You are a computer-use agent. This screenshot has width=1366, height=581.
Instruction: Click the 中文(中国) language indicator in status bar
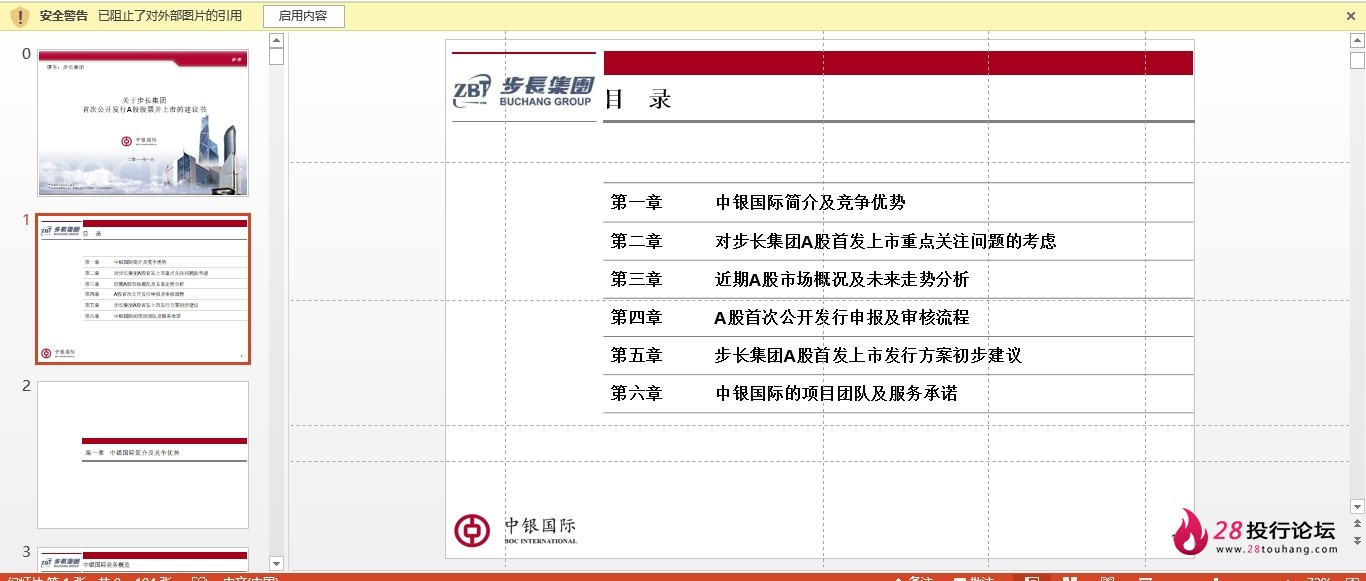click(x=250, y=578)
